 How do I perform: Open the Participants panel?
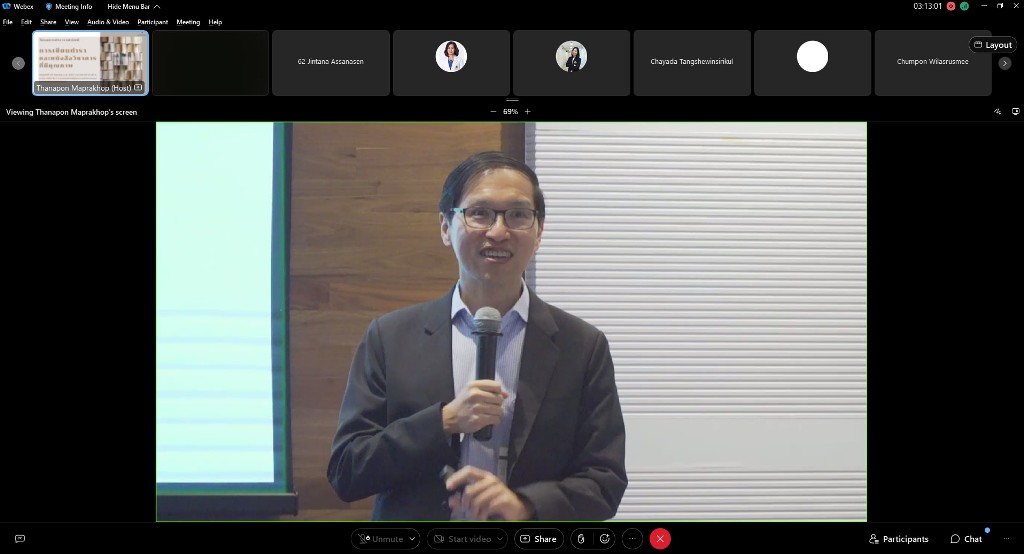[x=898, y=539]
